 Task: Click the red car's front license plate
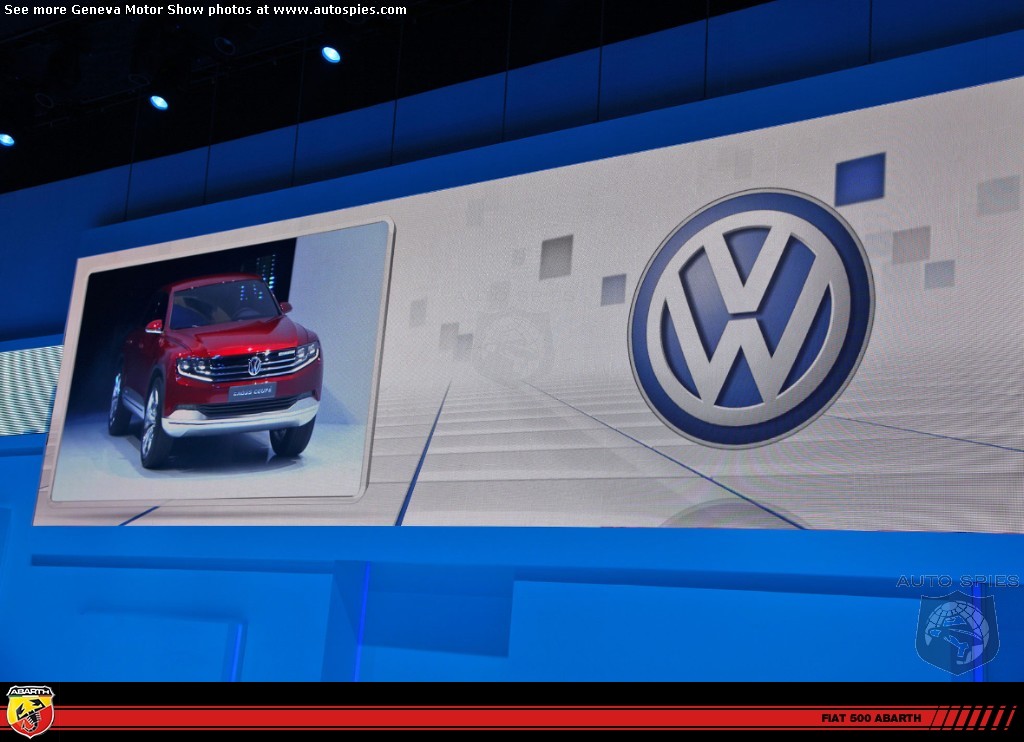[x=251, y=392]
